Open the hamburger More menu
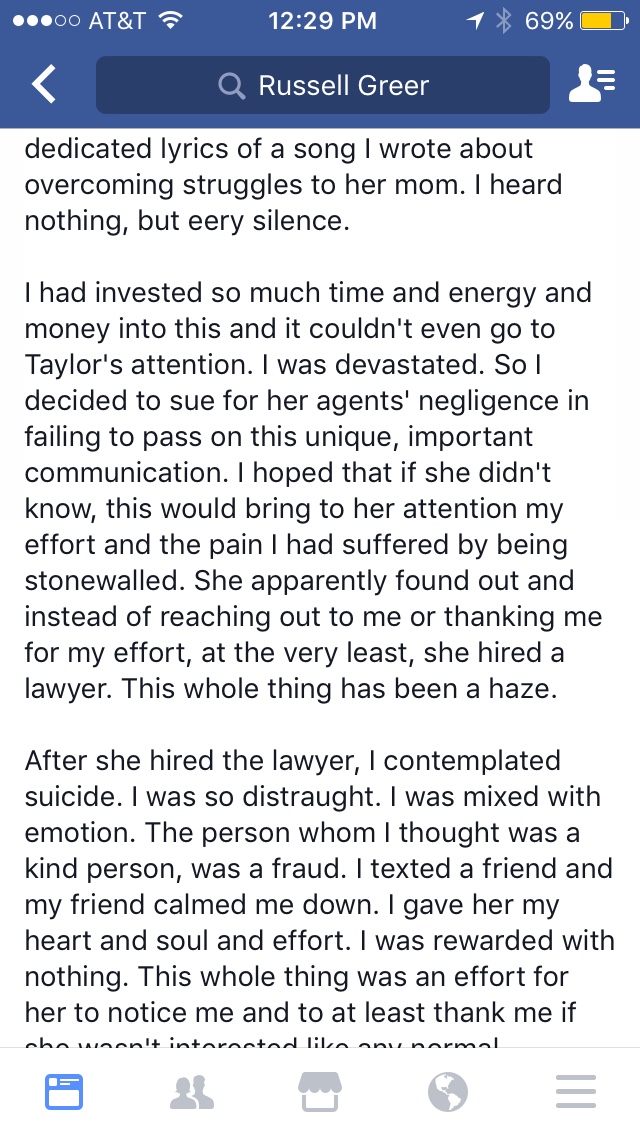Image resolution: width=640 pixels, height=1136 pixels. pos(575,1092)
